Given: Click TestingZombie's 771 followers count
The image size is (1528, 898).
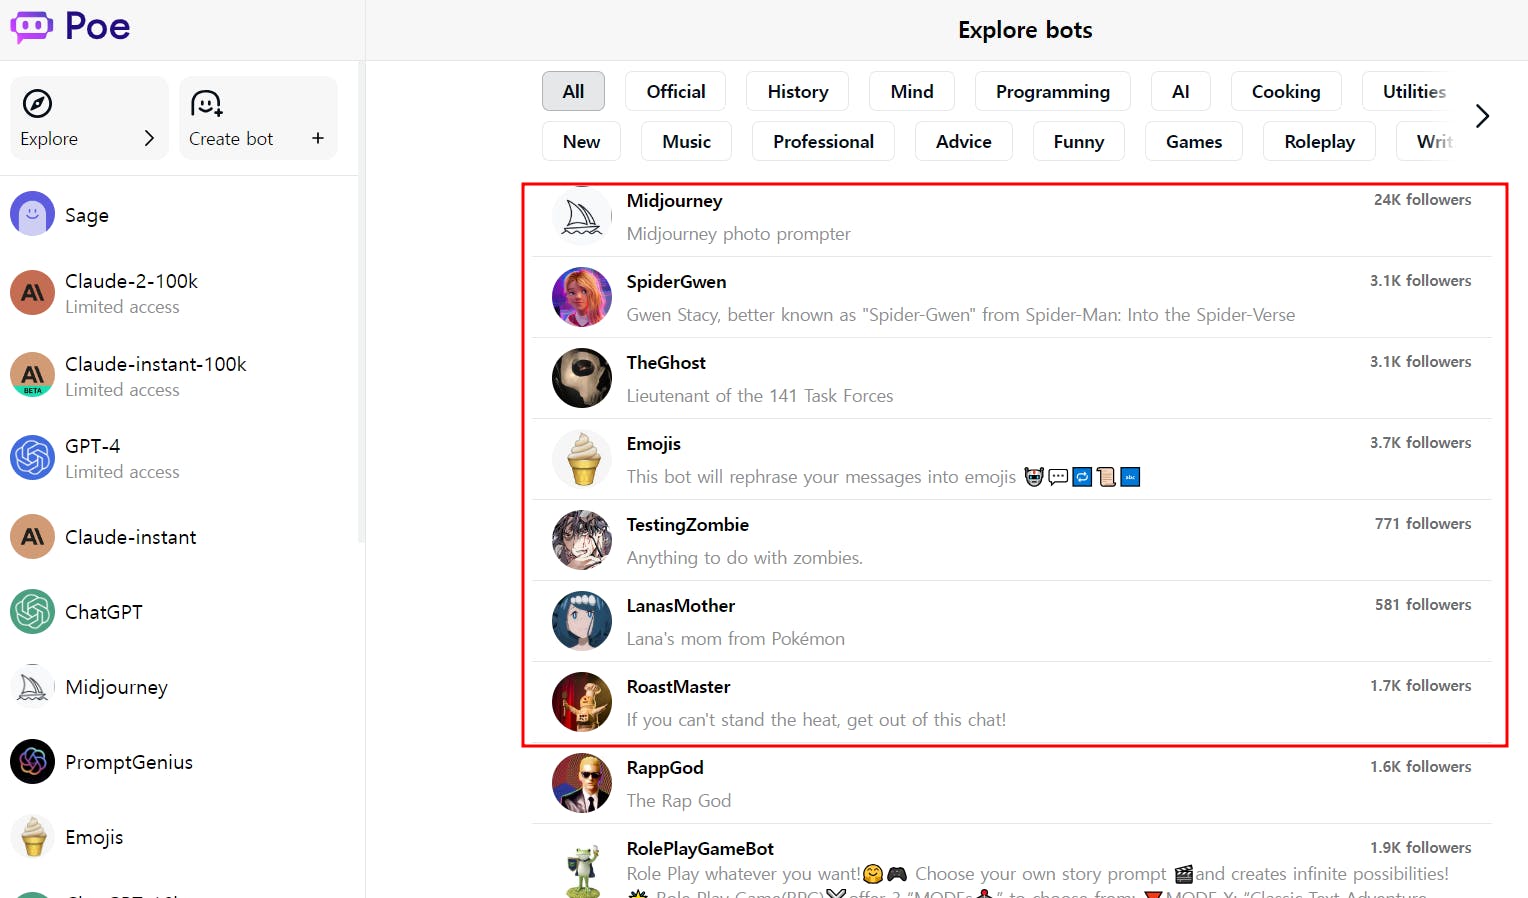Looking at the screenshot, I should point(1423,524).
